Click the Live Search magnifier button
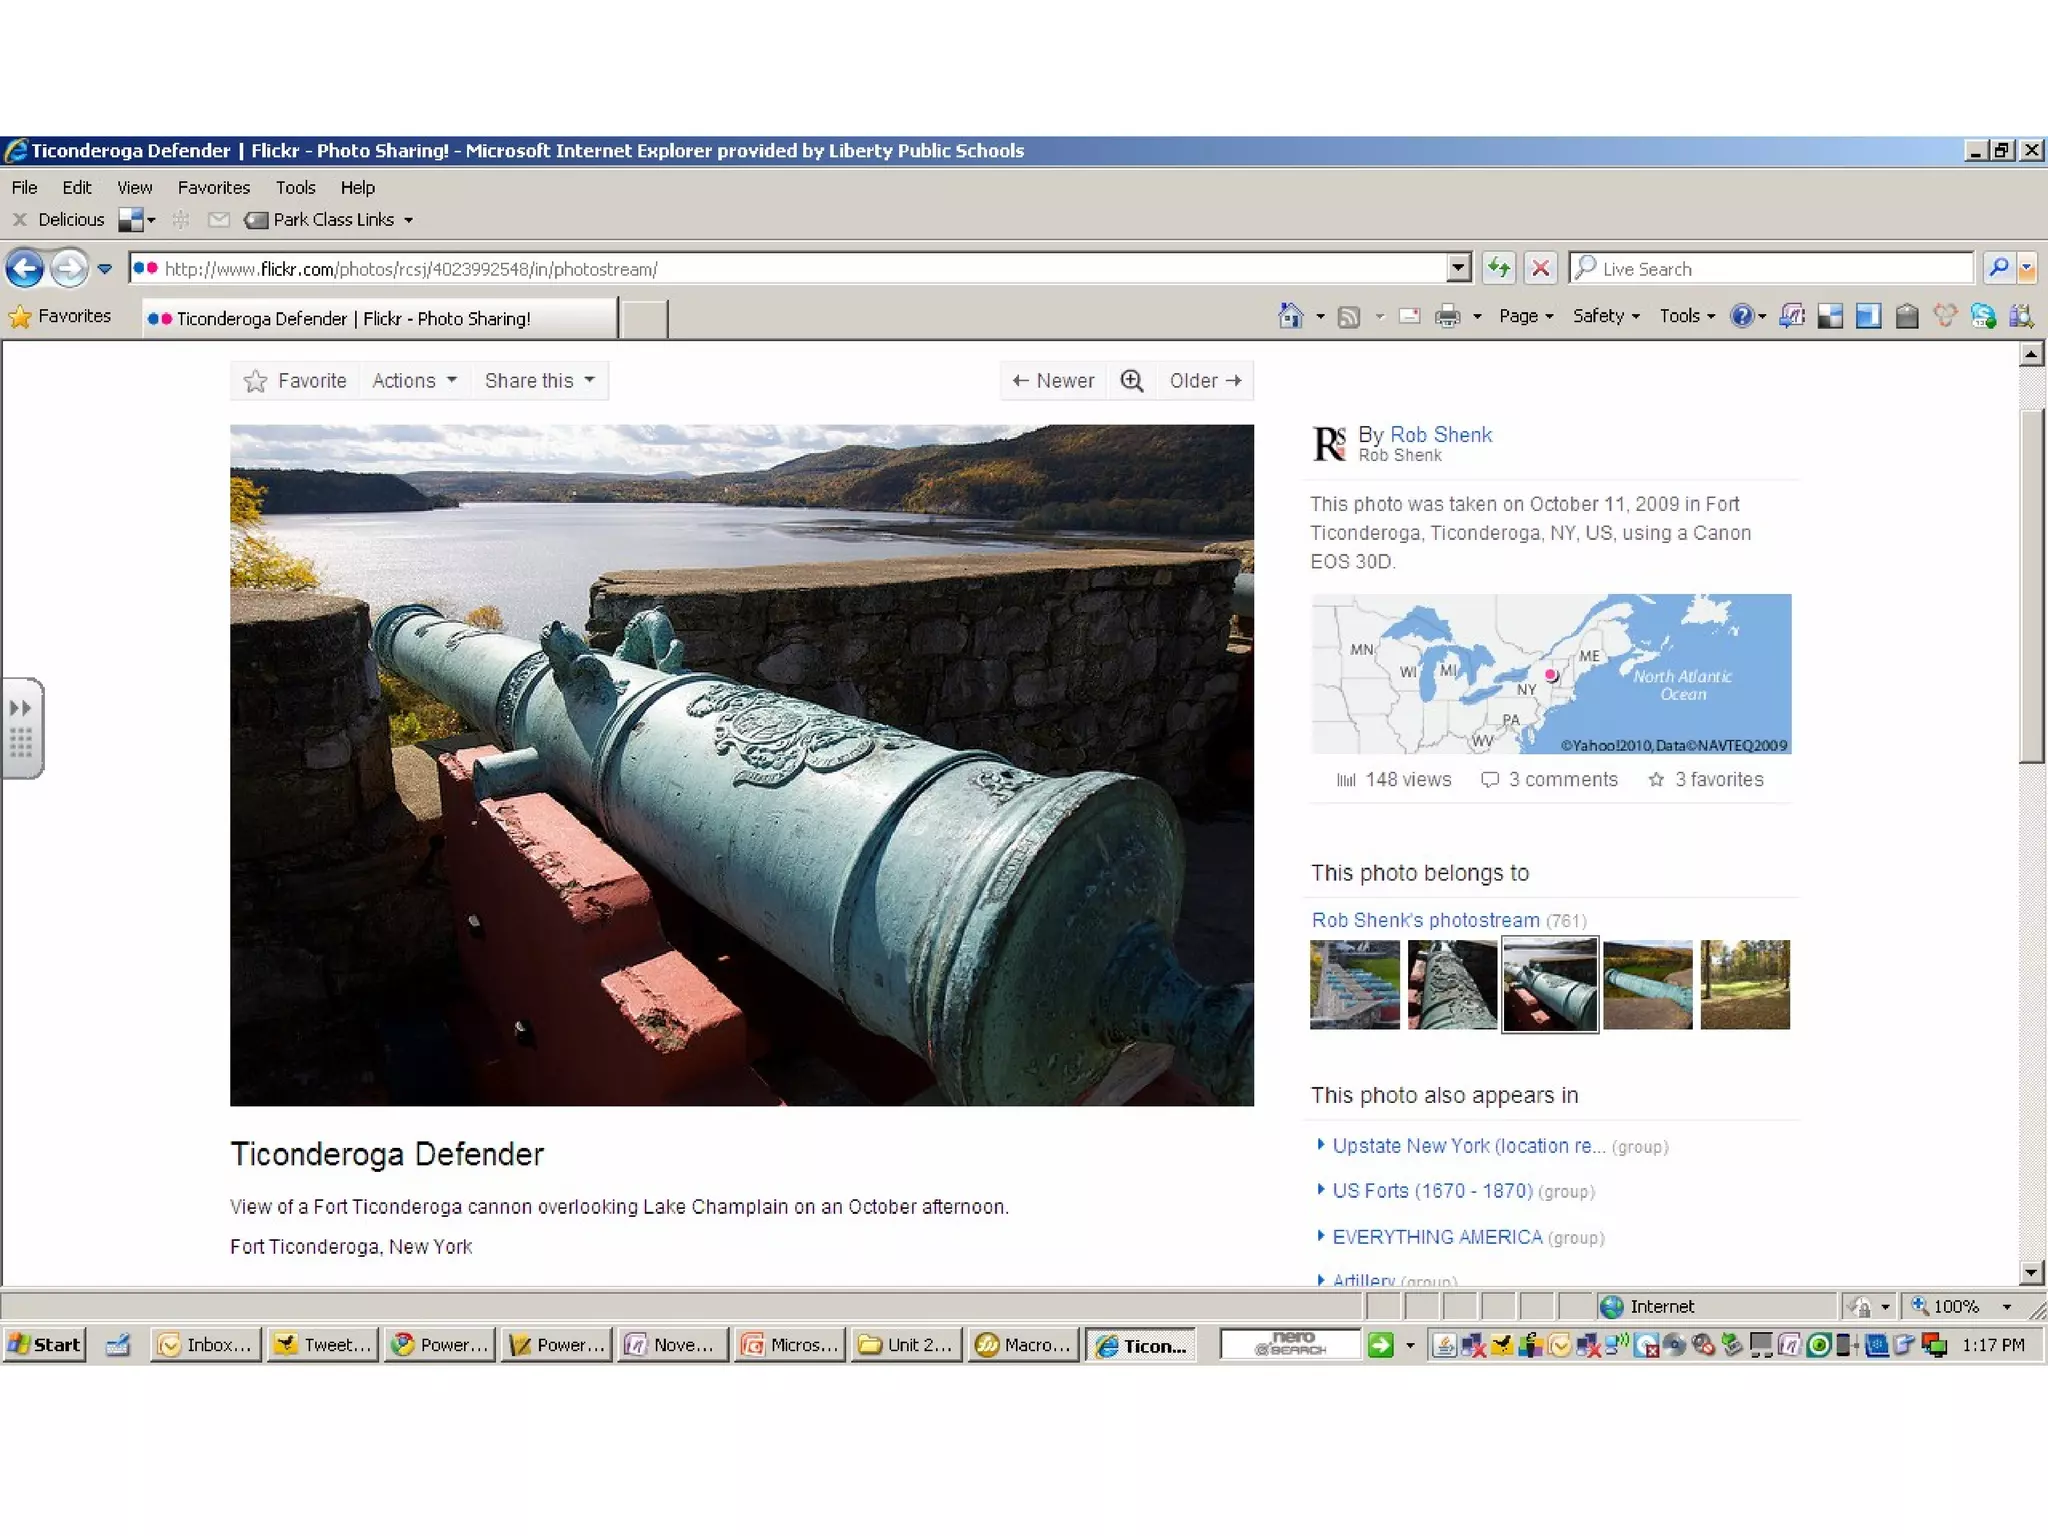 click(1997, 268)
